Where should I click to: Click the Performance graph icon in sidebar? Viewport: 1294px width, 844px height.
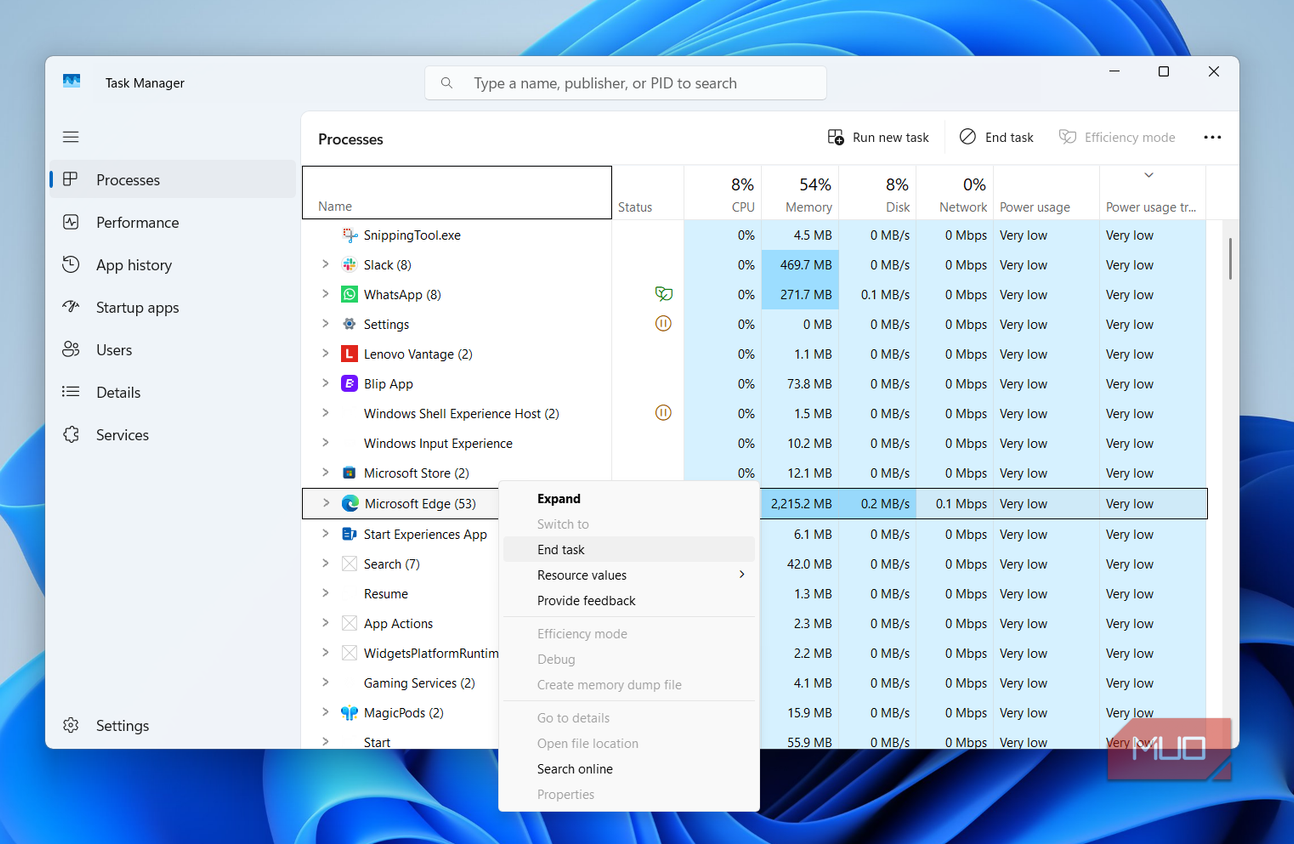point(70,222)
